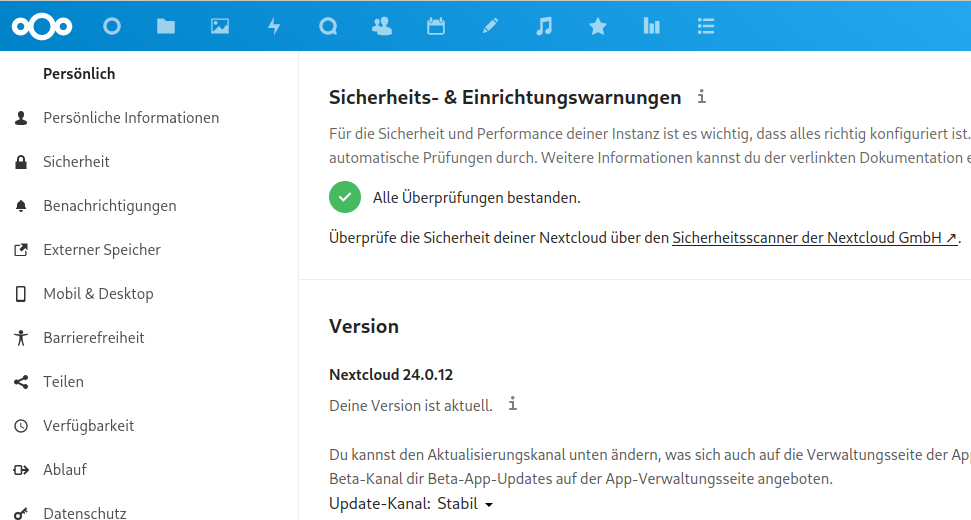Open the Photos app icon
The height and width of the screenshot is (520, 971).
click(x=220, y=26)
